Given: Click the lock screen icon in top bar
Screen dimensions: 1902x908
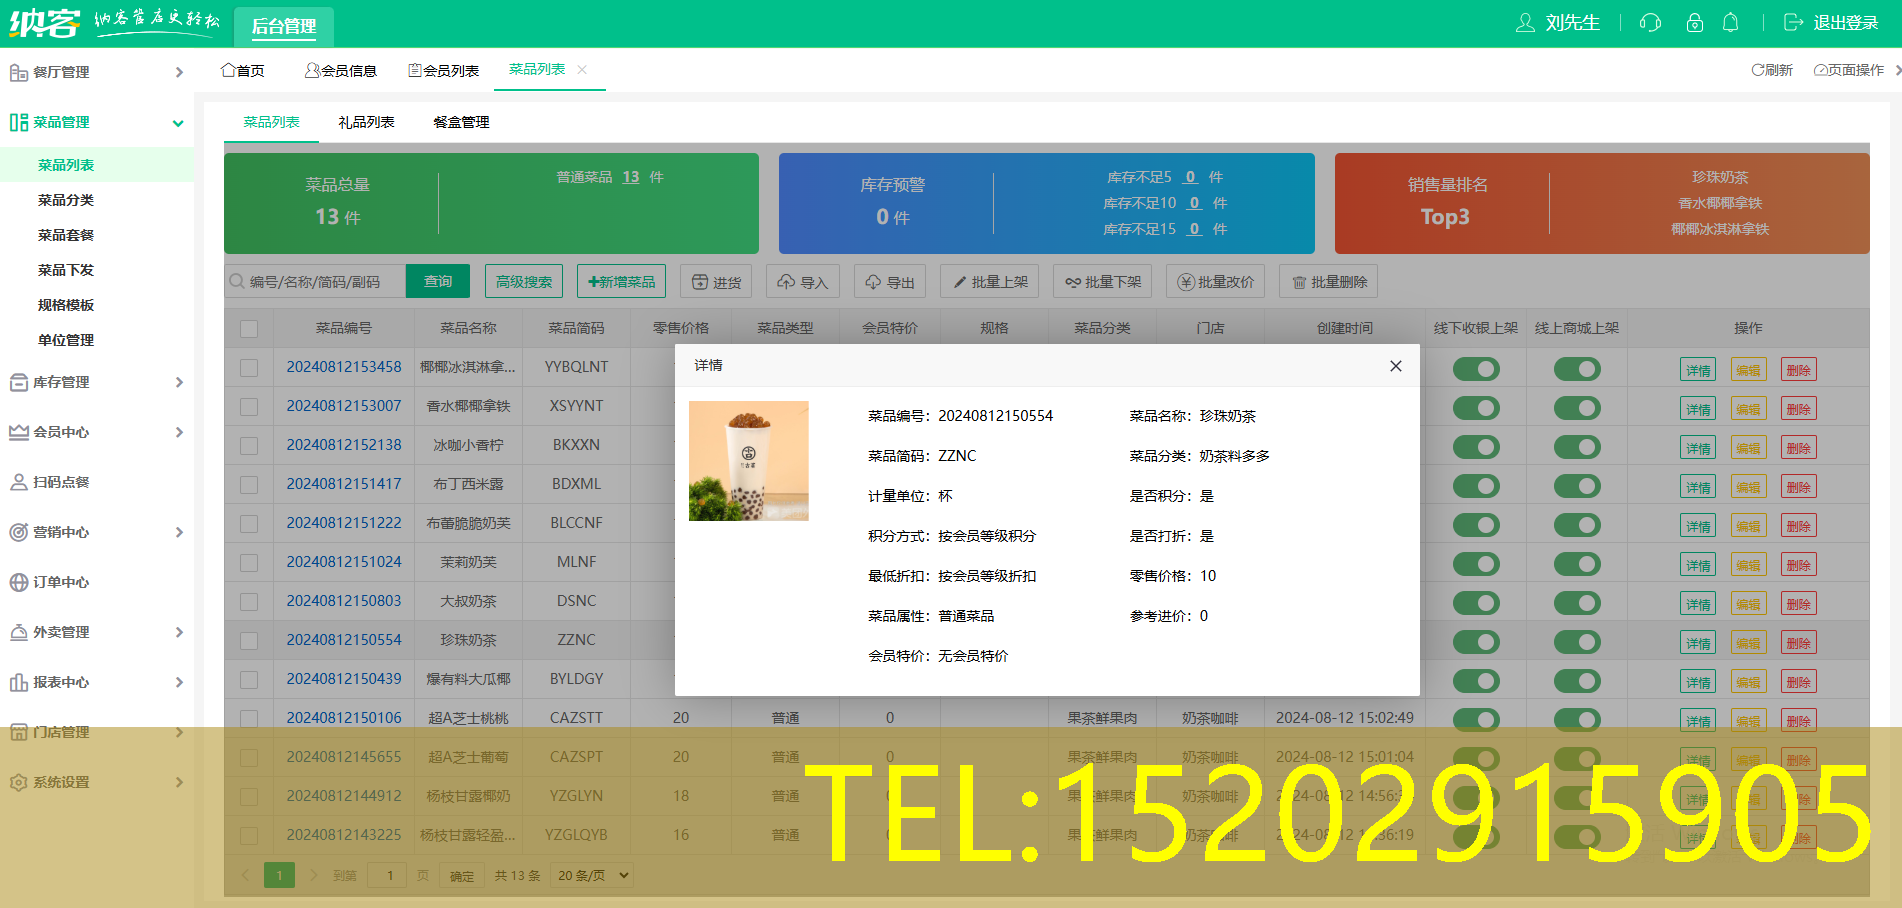Looking at the screenshot, I should 1694,22.
